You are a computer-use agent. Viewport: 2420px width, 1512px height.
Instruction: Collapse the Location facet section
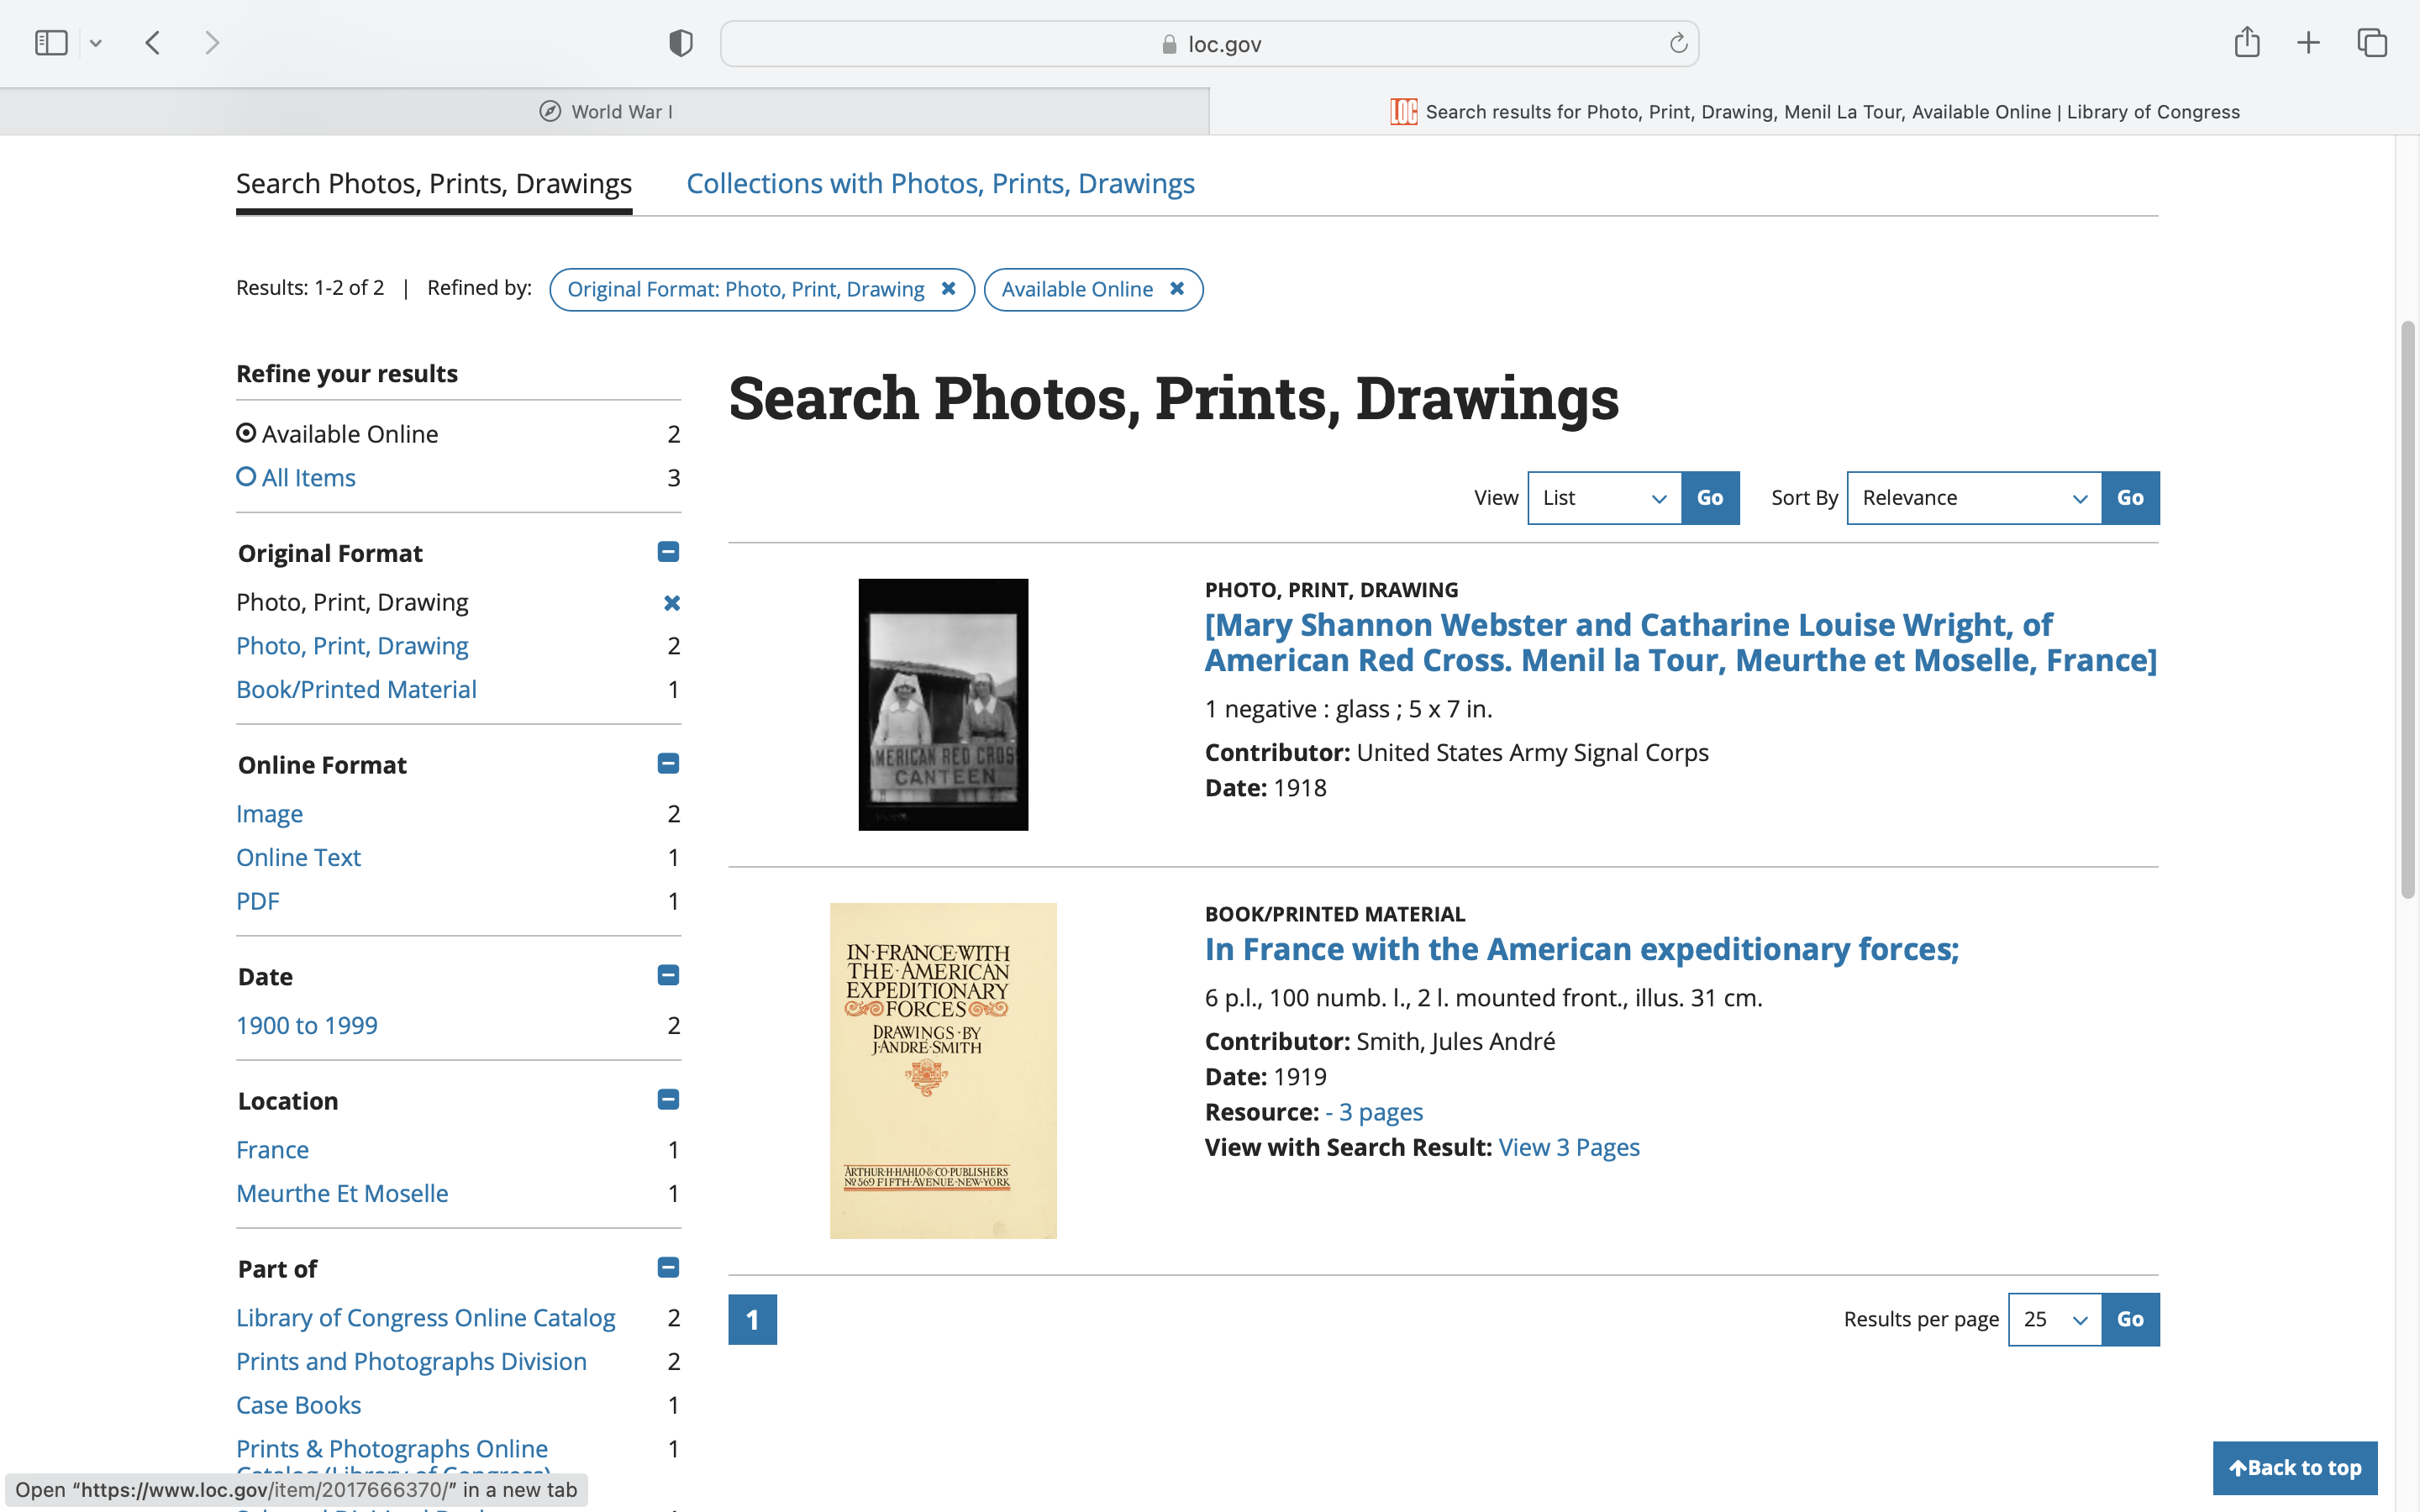[668, 1100]
